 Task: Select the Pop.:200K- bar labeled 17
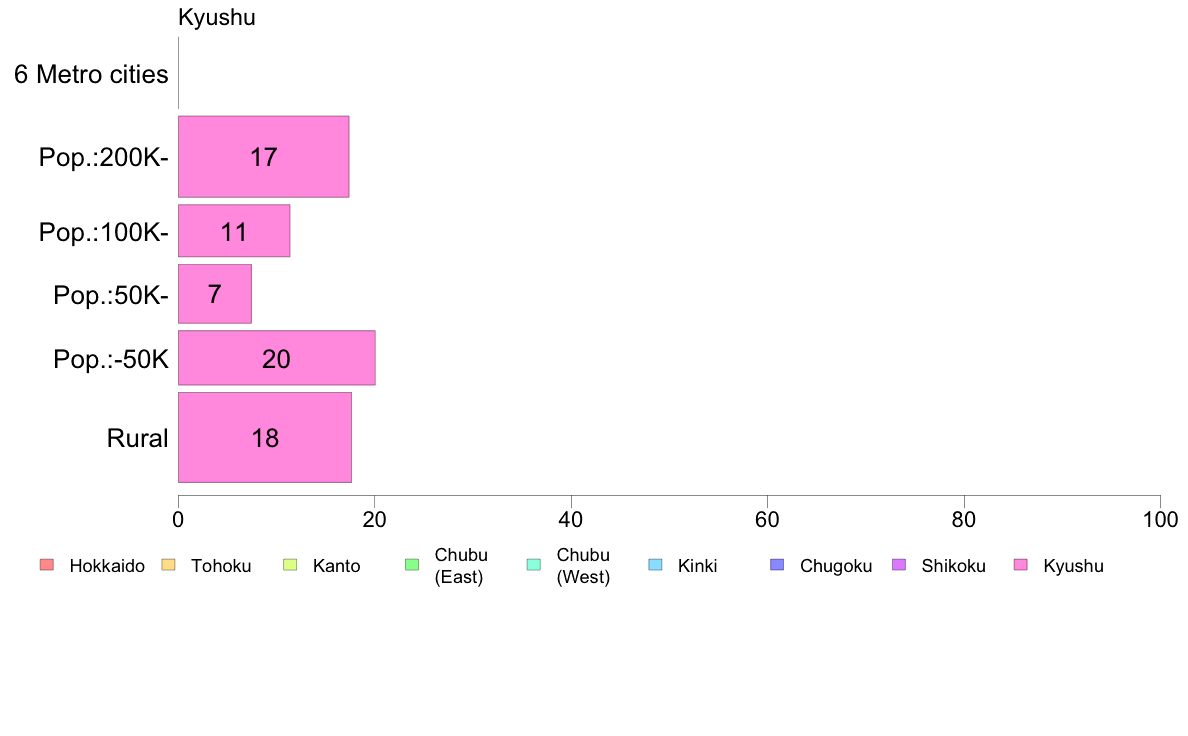click(264, 157)
